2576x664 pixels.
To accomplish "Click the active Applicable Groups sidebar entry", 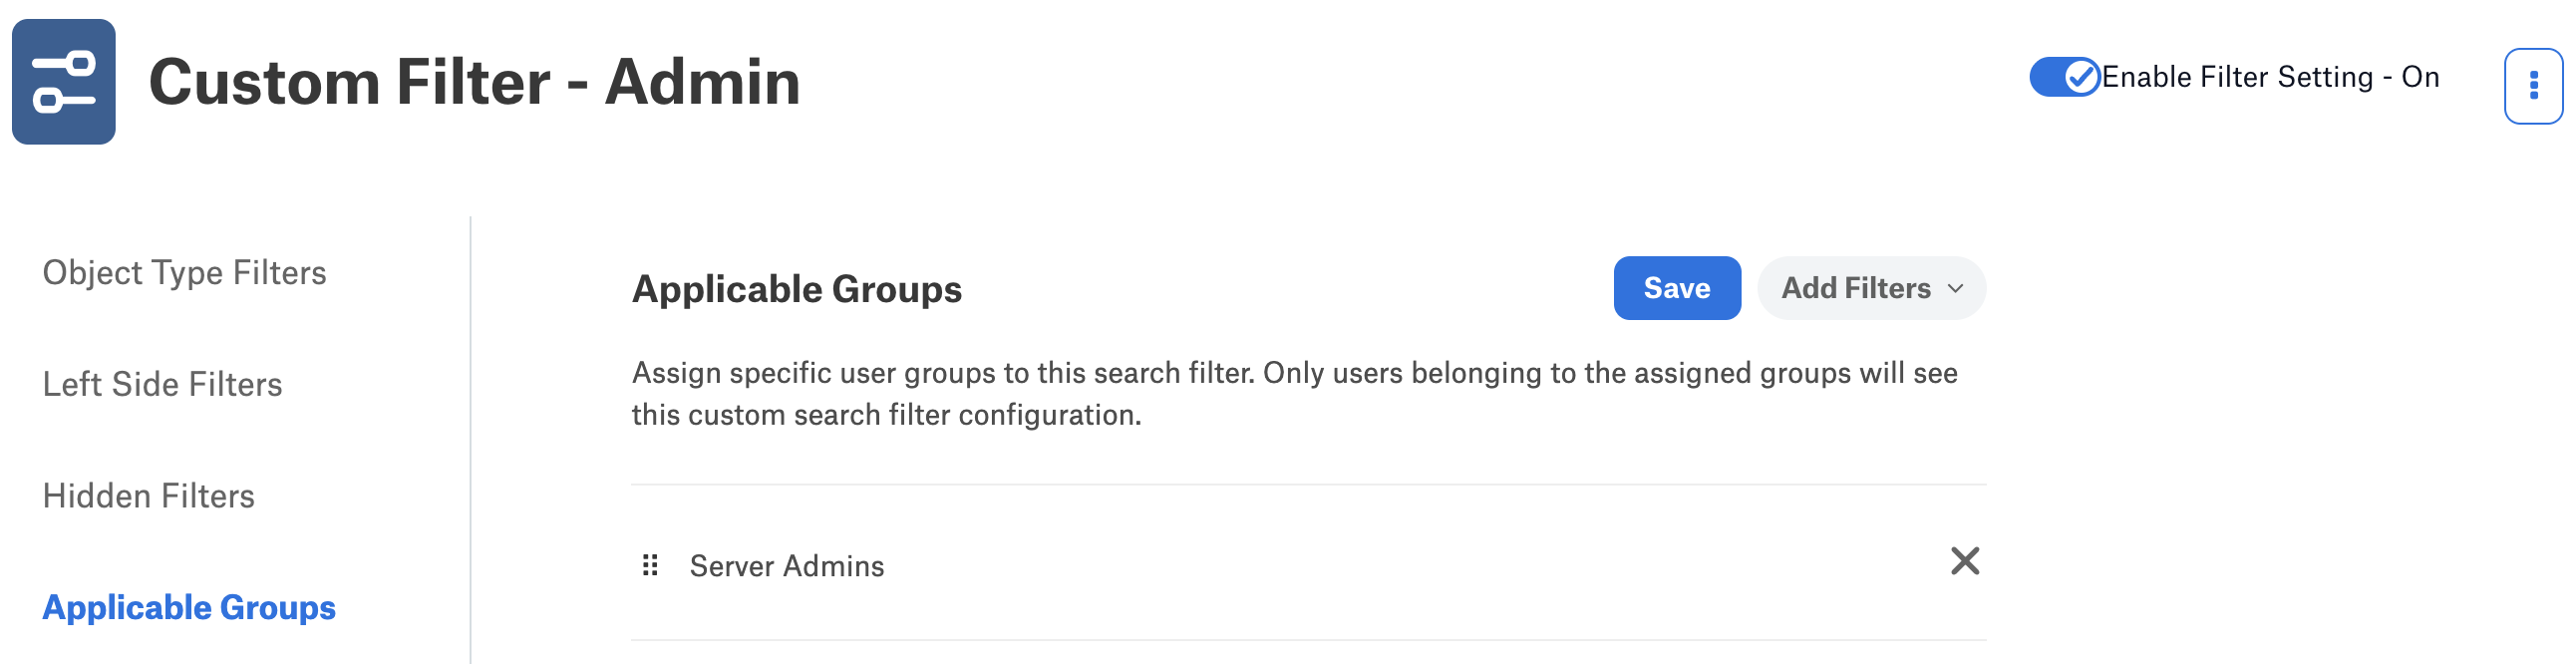I will 189,607.
